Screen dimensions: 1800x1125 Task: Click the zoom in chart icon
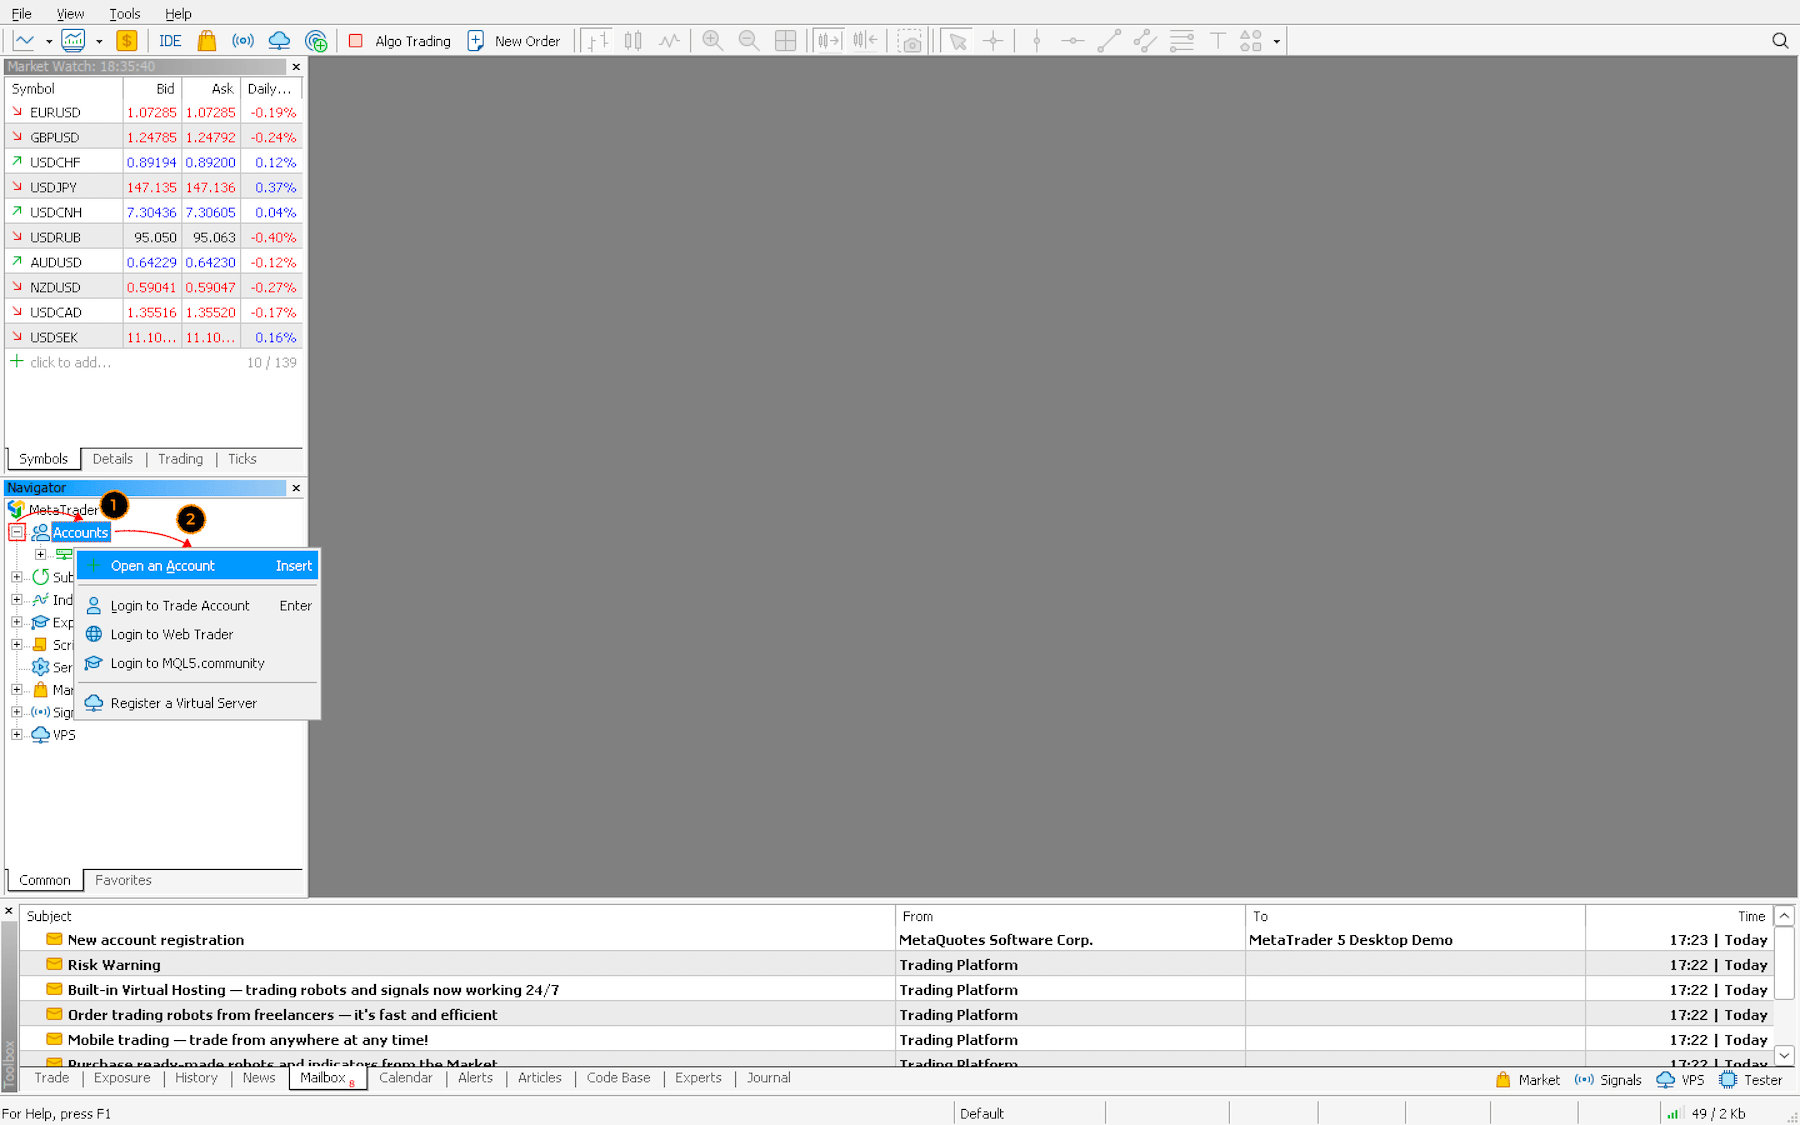coord(712,41)
